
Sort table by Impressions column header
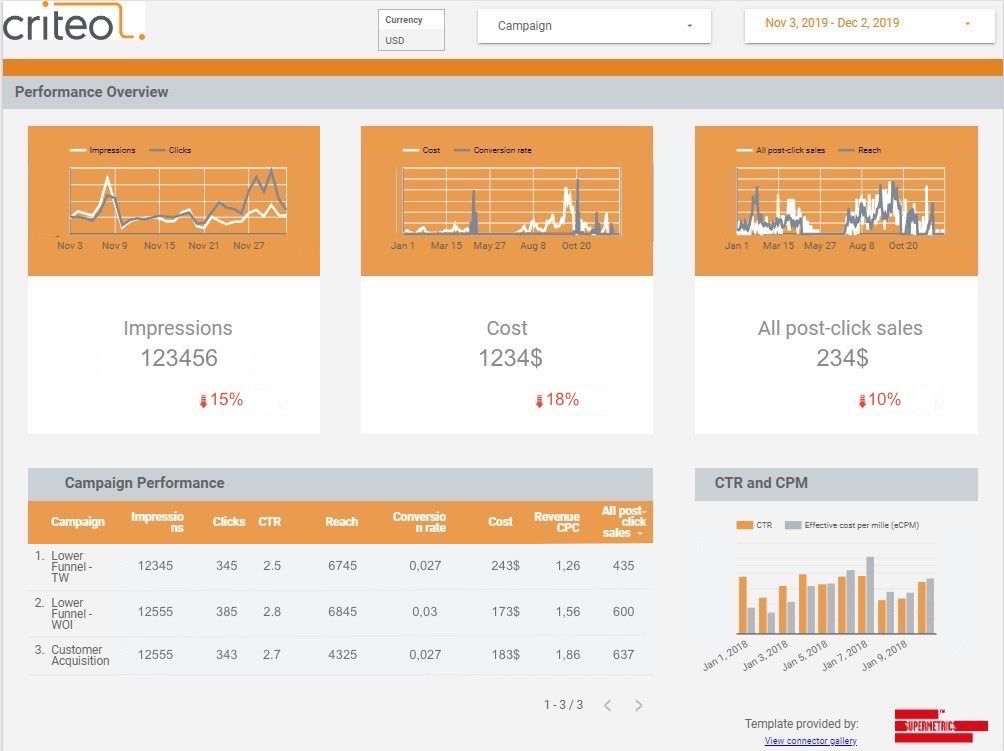(x=157, y=521)
